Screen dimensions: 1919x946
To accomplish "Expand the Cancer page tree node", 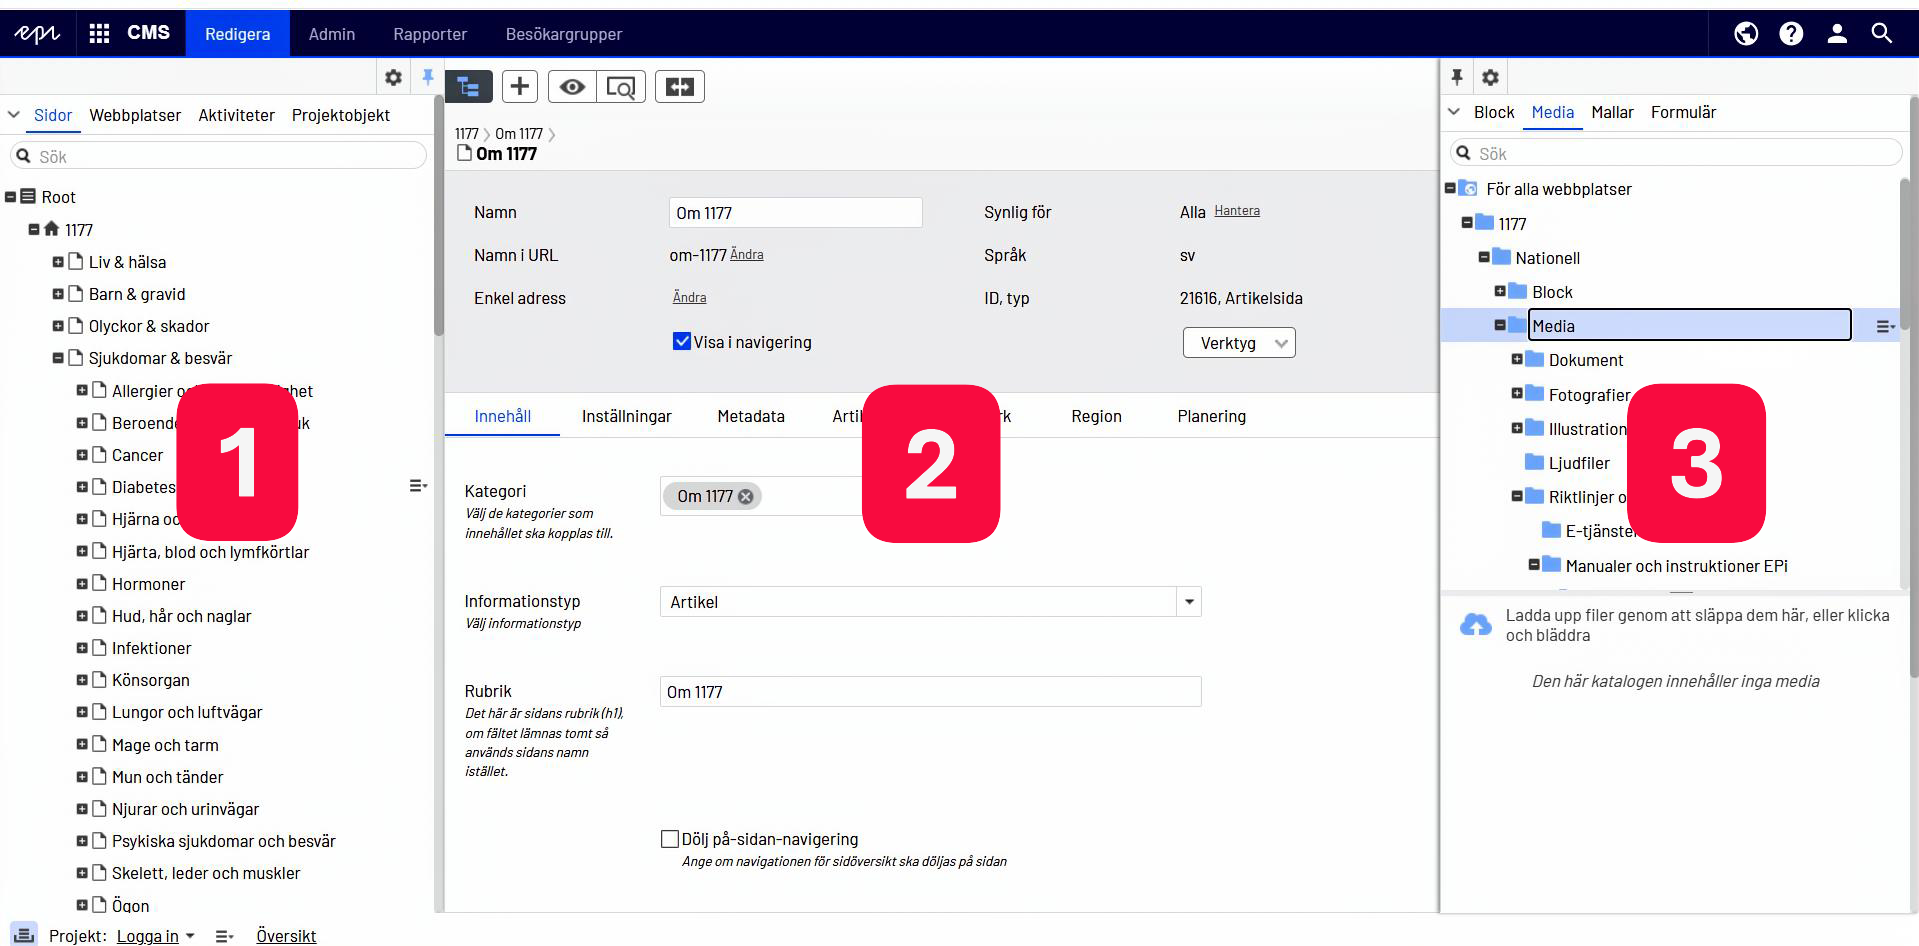I will (x=82, y=455).
